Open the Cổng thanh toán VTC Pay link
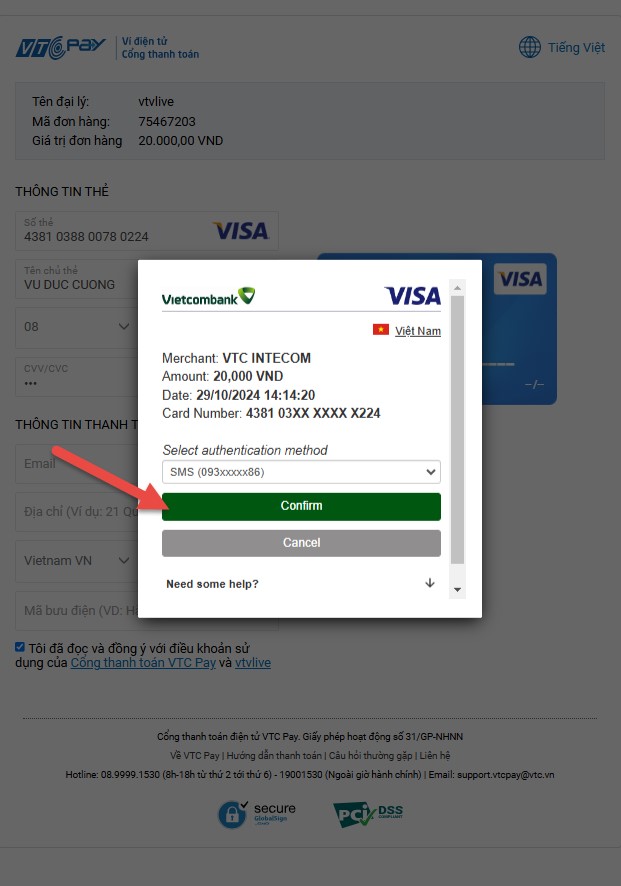 point(143,663)
